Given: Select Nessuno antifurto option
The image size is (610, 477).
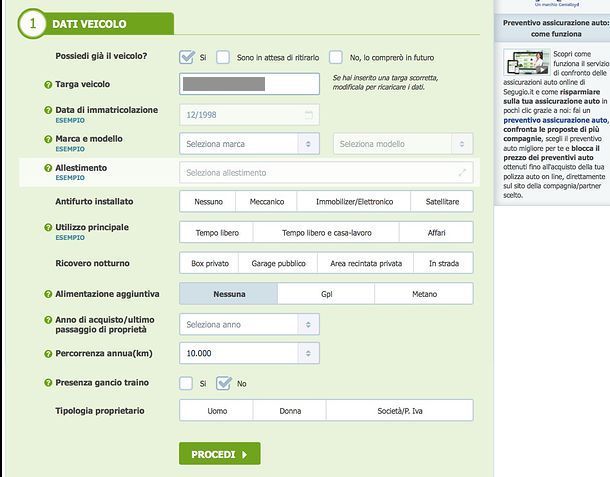Looking at the screenshot, I should tap(208, 202).
